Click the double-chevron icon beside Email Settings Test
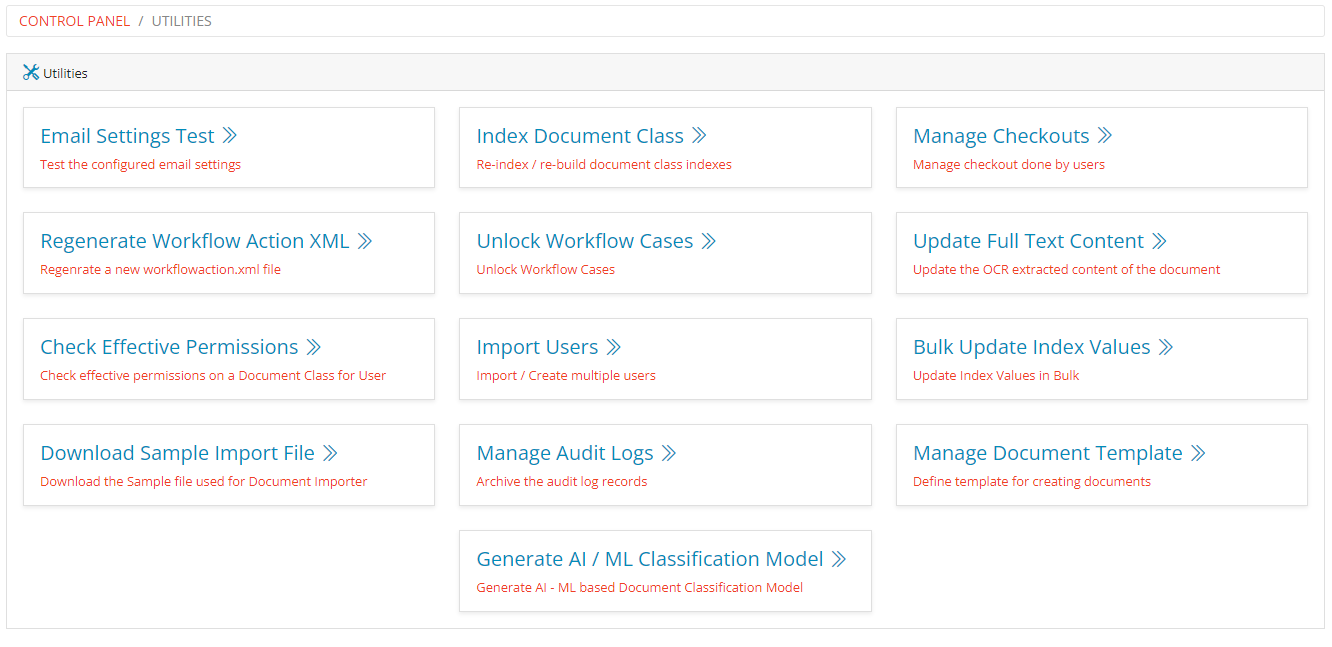1332x647 pixels. point(230,136)
